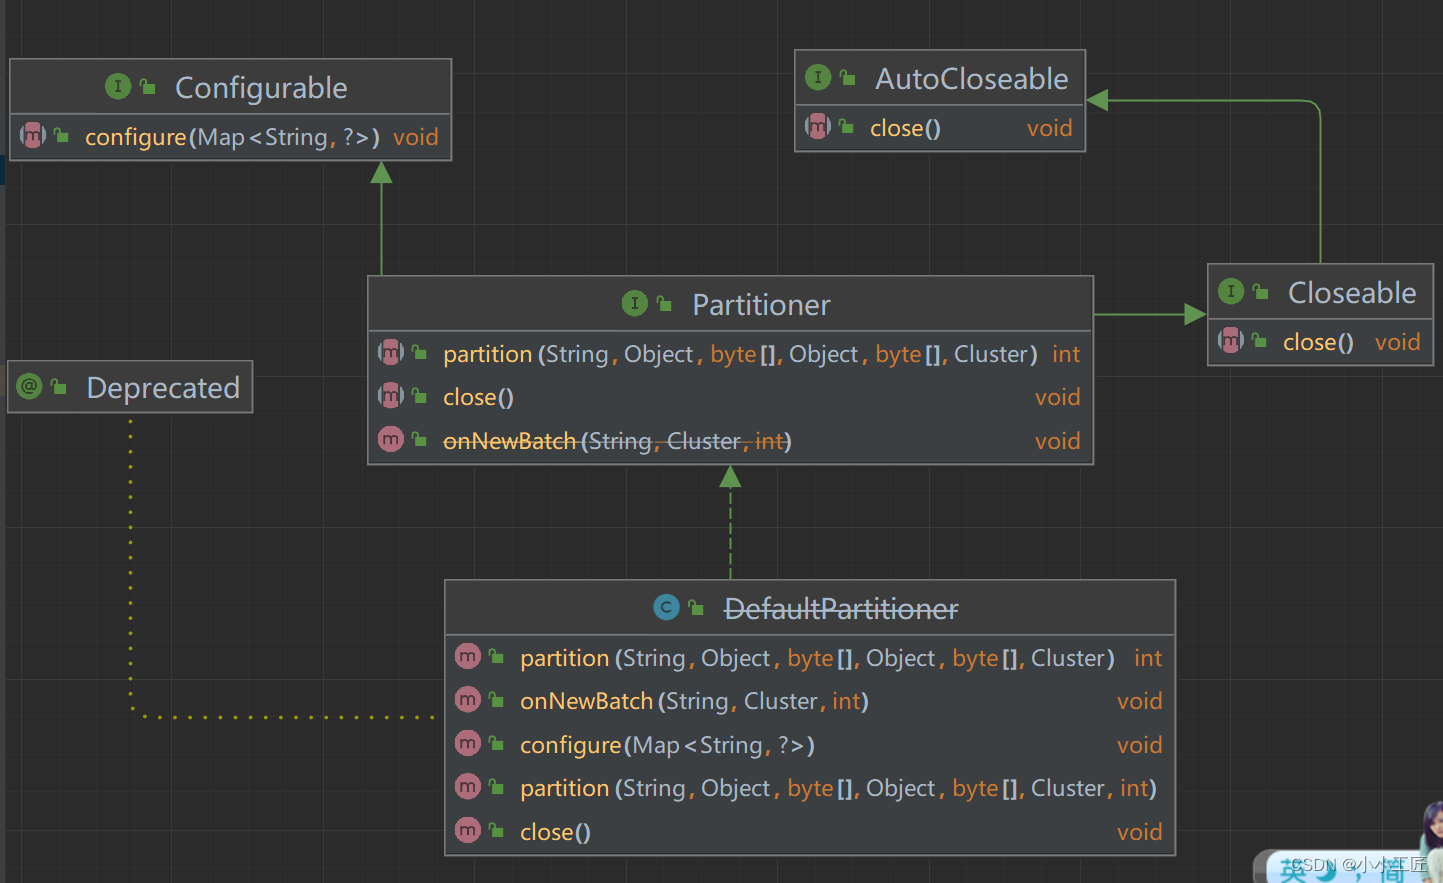Select the Deprecated annotation node
1443x883 pixels.
pos(163,388)
